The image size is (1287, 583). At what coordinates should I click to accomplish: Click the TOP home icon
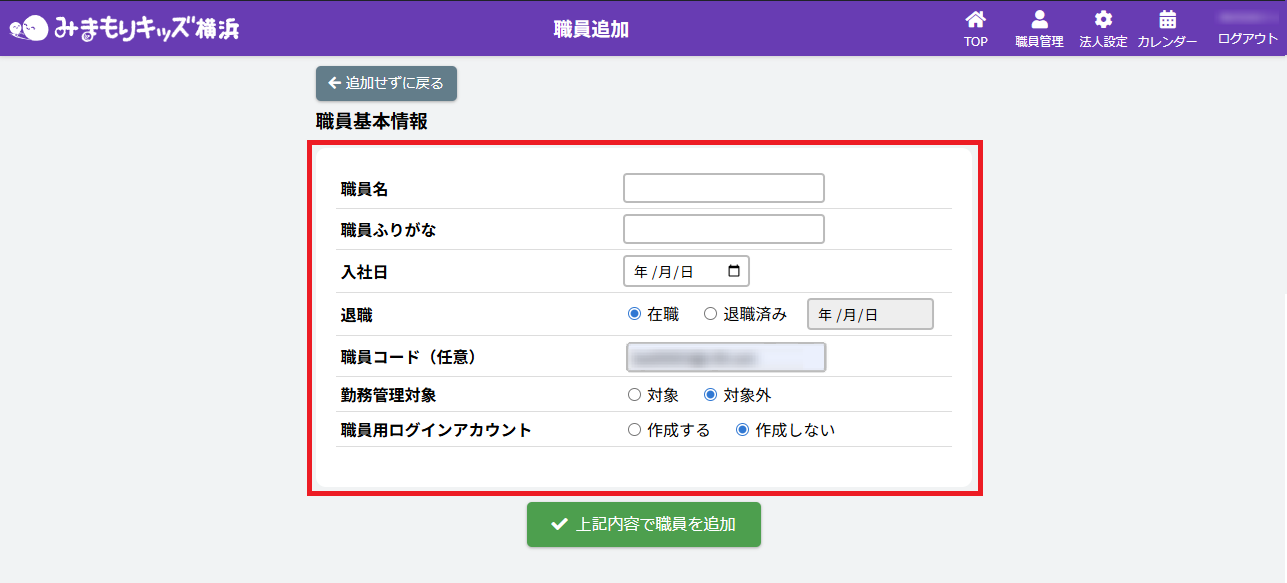coord(975,20)
